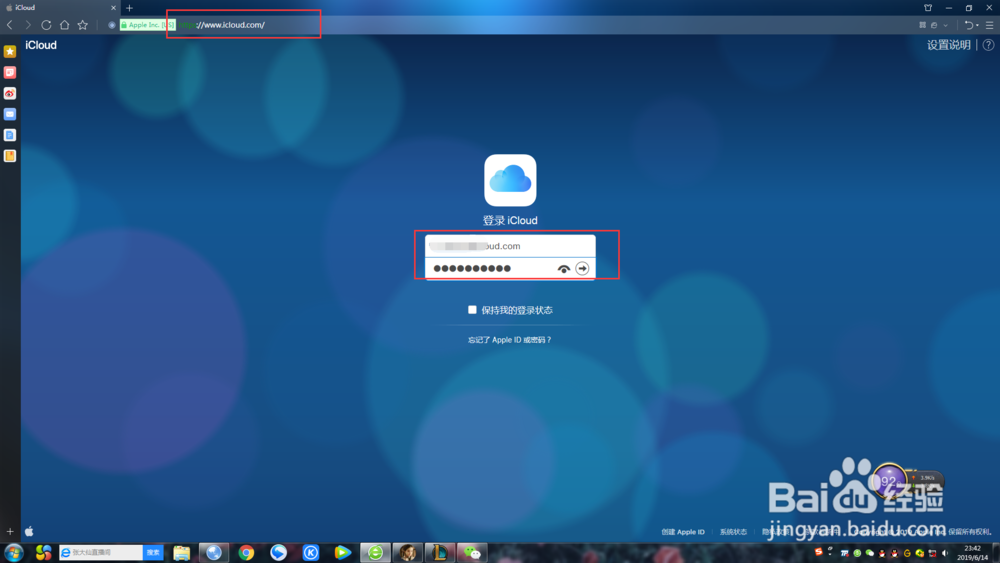The width and height of the screenshot is (1000, 563).
Task: Reload the iCloud page
Action: tap(46, 25)
